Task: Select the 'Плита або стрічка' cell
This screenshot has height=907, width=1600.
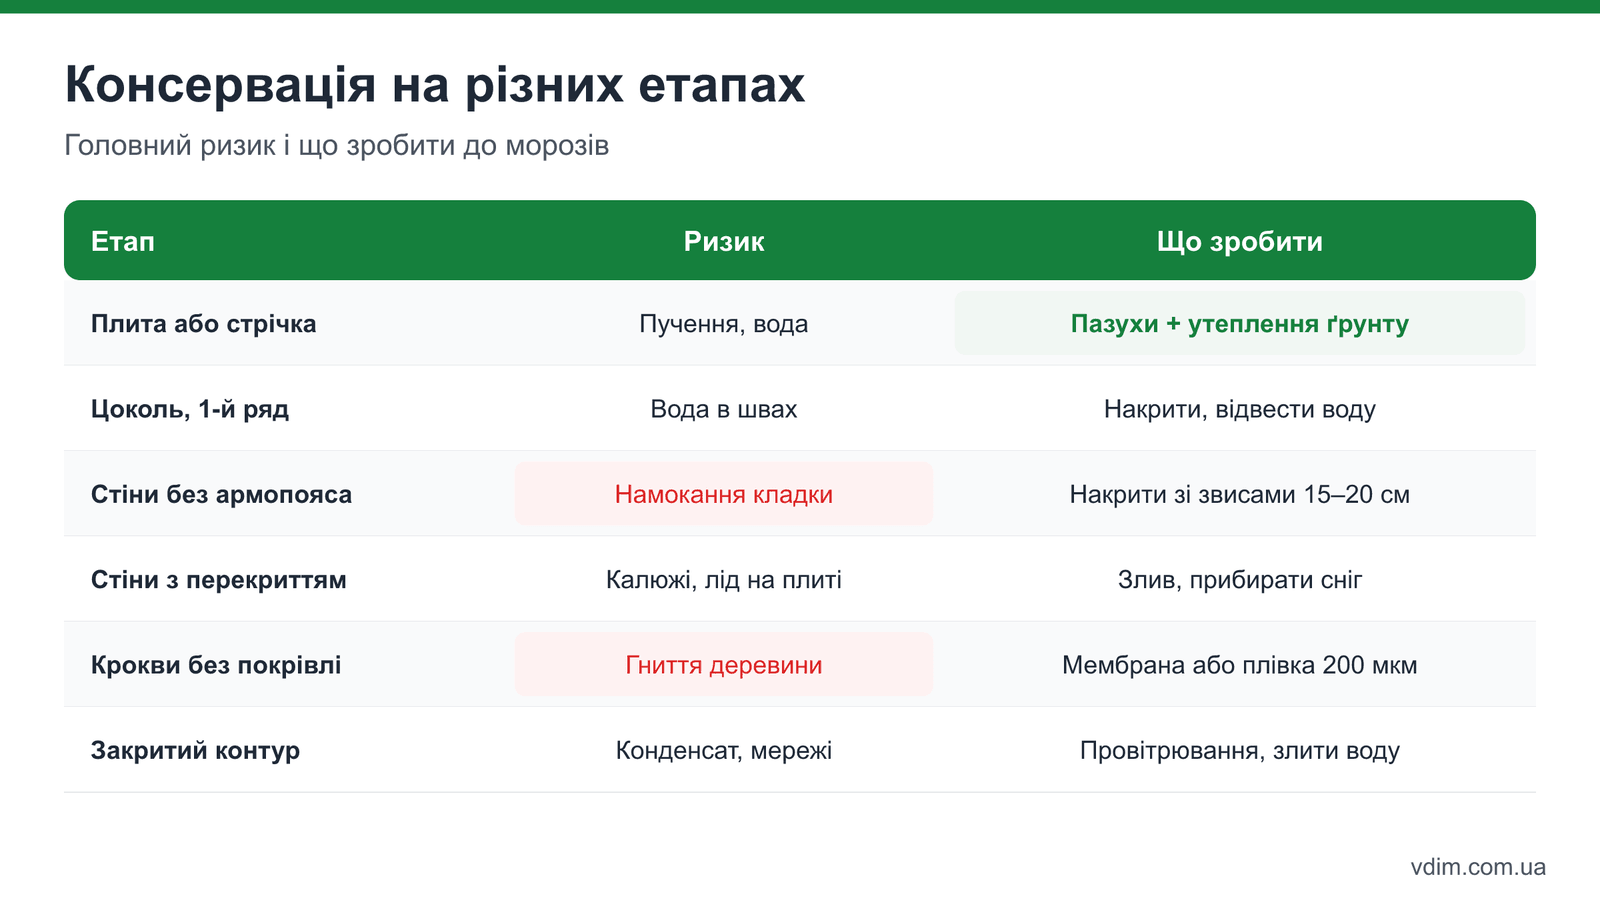Action: (x=204, y=324)
